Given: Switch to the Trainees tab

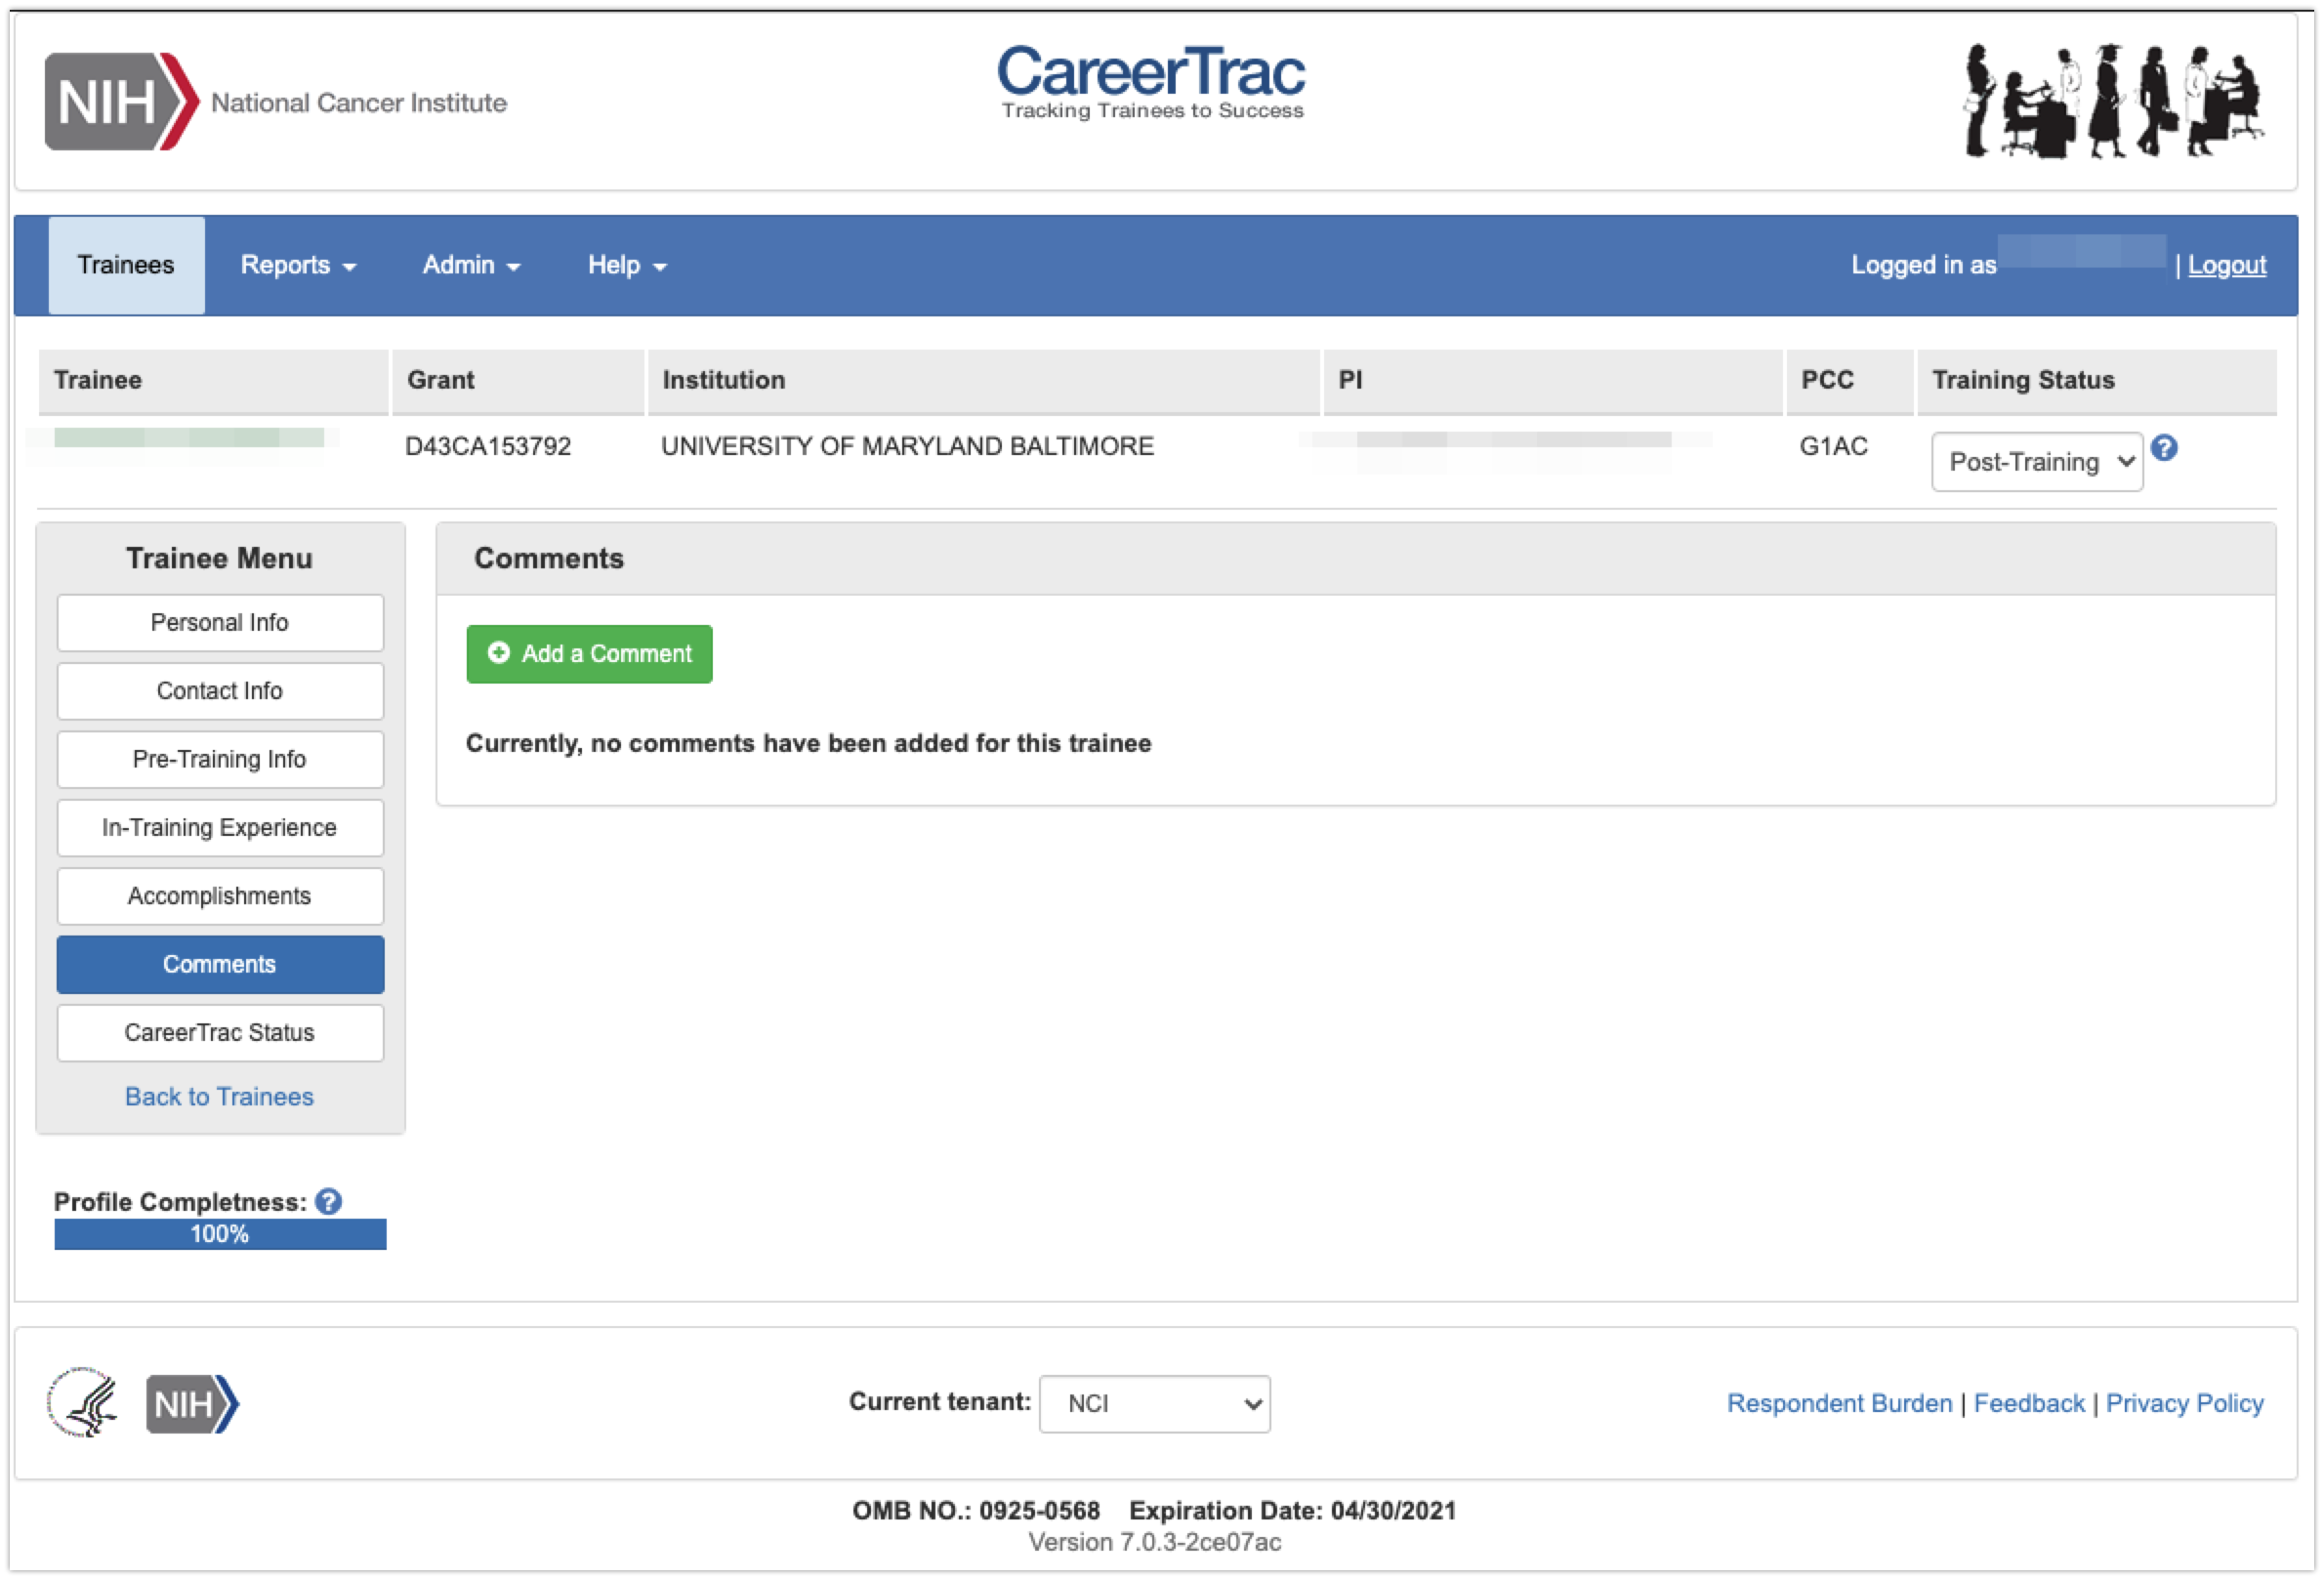Looking at the screenshot, I should (126, 265).
